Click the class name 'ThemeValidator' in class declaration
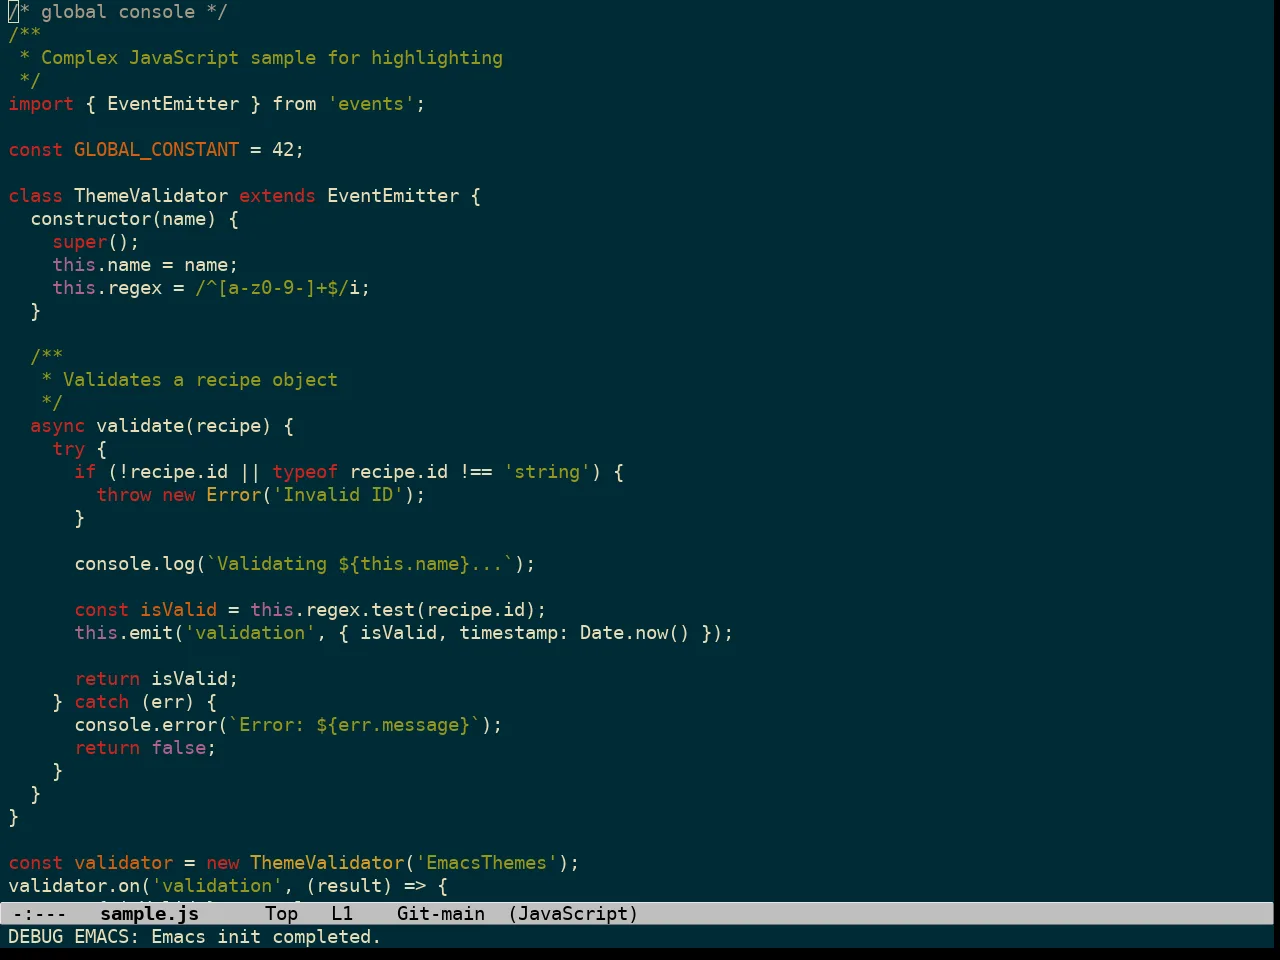The image size is (1280, 960). pos(151,196)
